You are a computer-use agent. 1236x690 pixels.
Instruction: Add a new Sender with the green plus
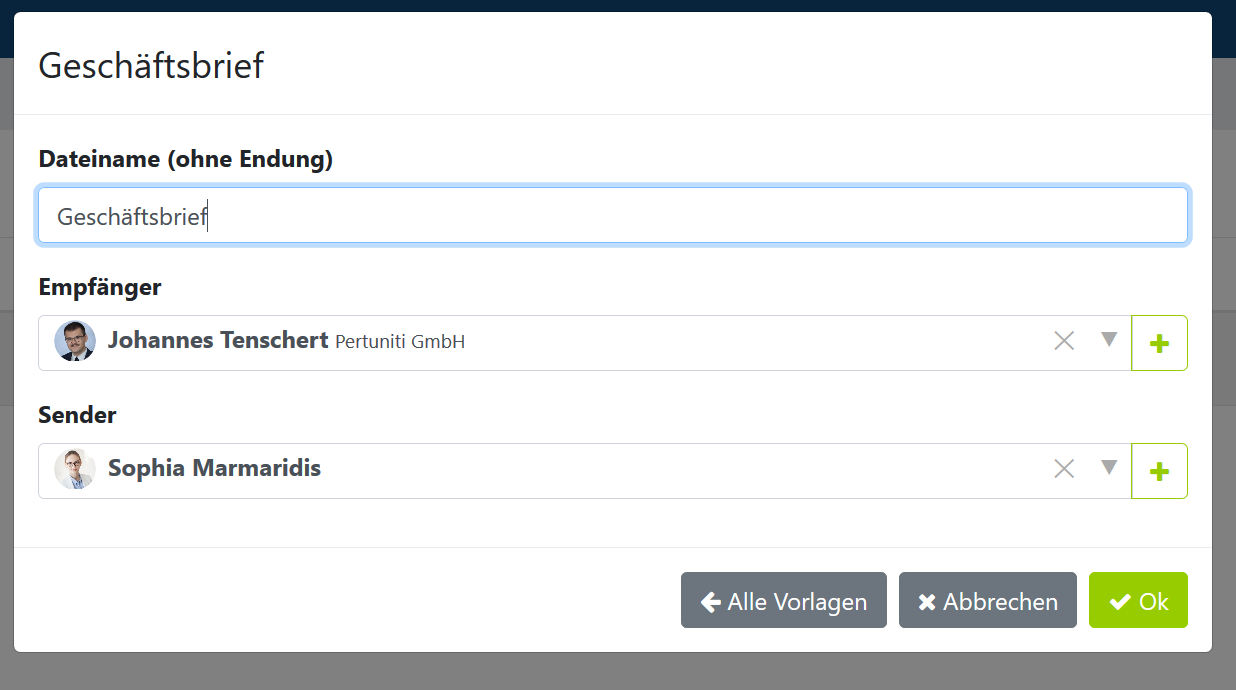point(1159,471)
